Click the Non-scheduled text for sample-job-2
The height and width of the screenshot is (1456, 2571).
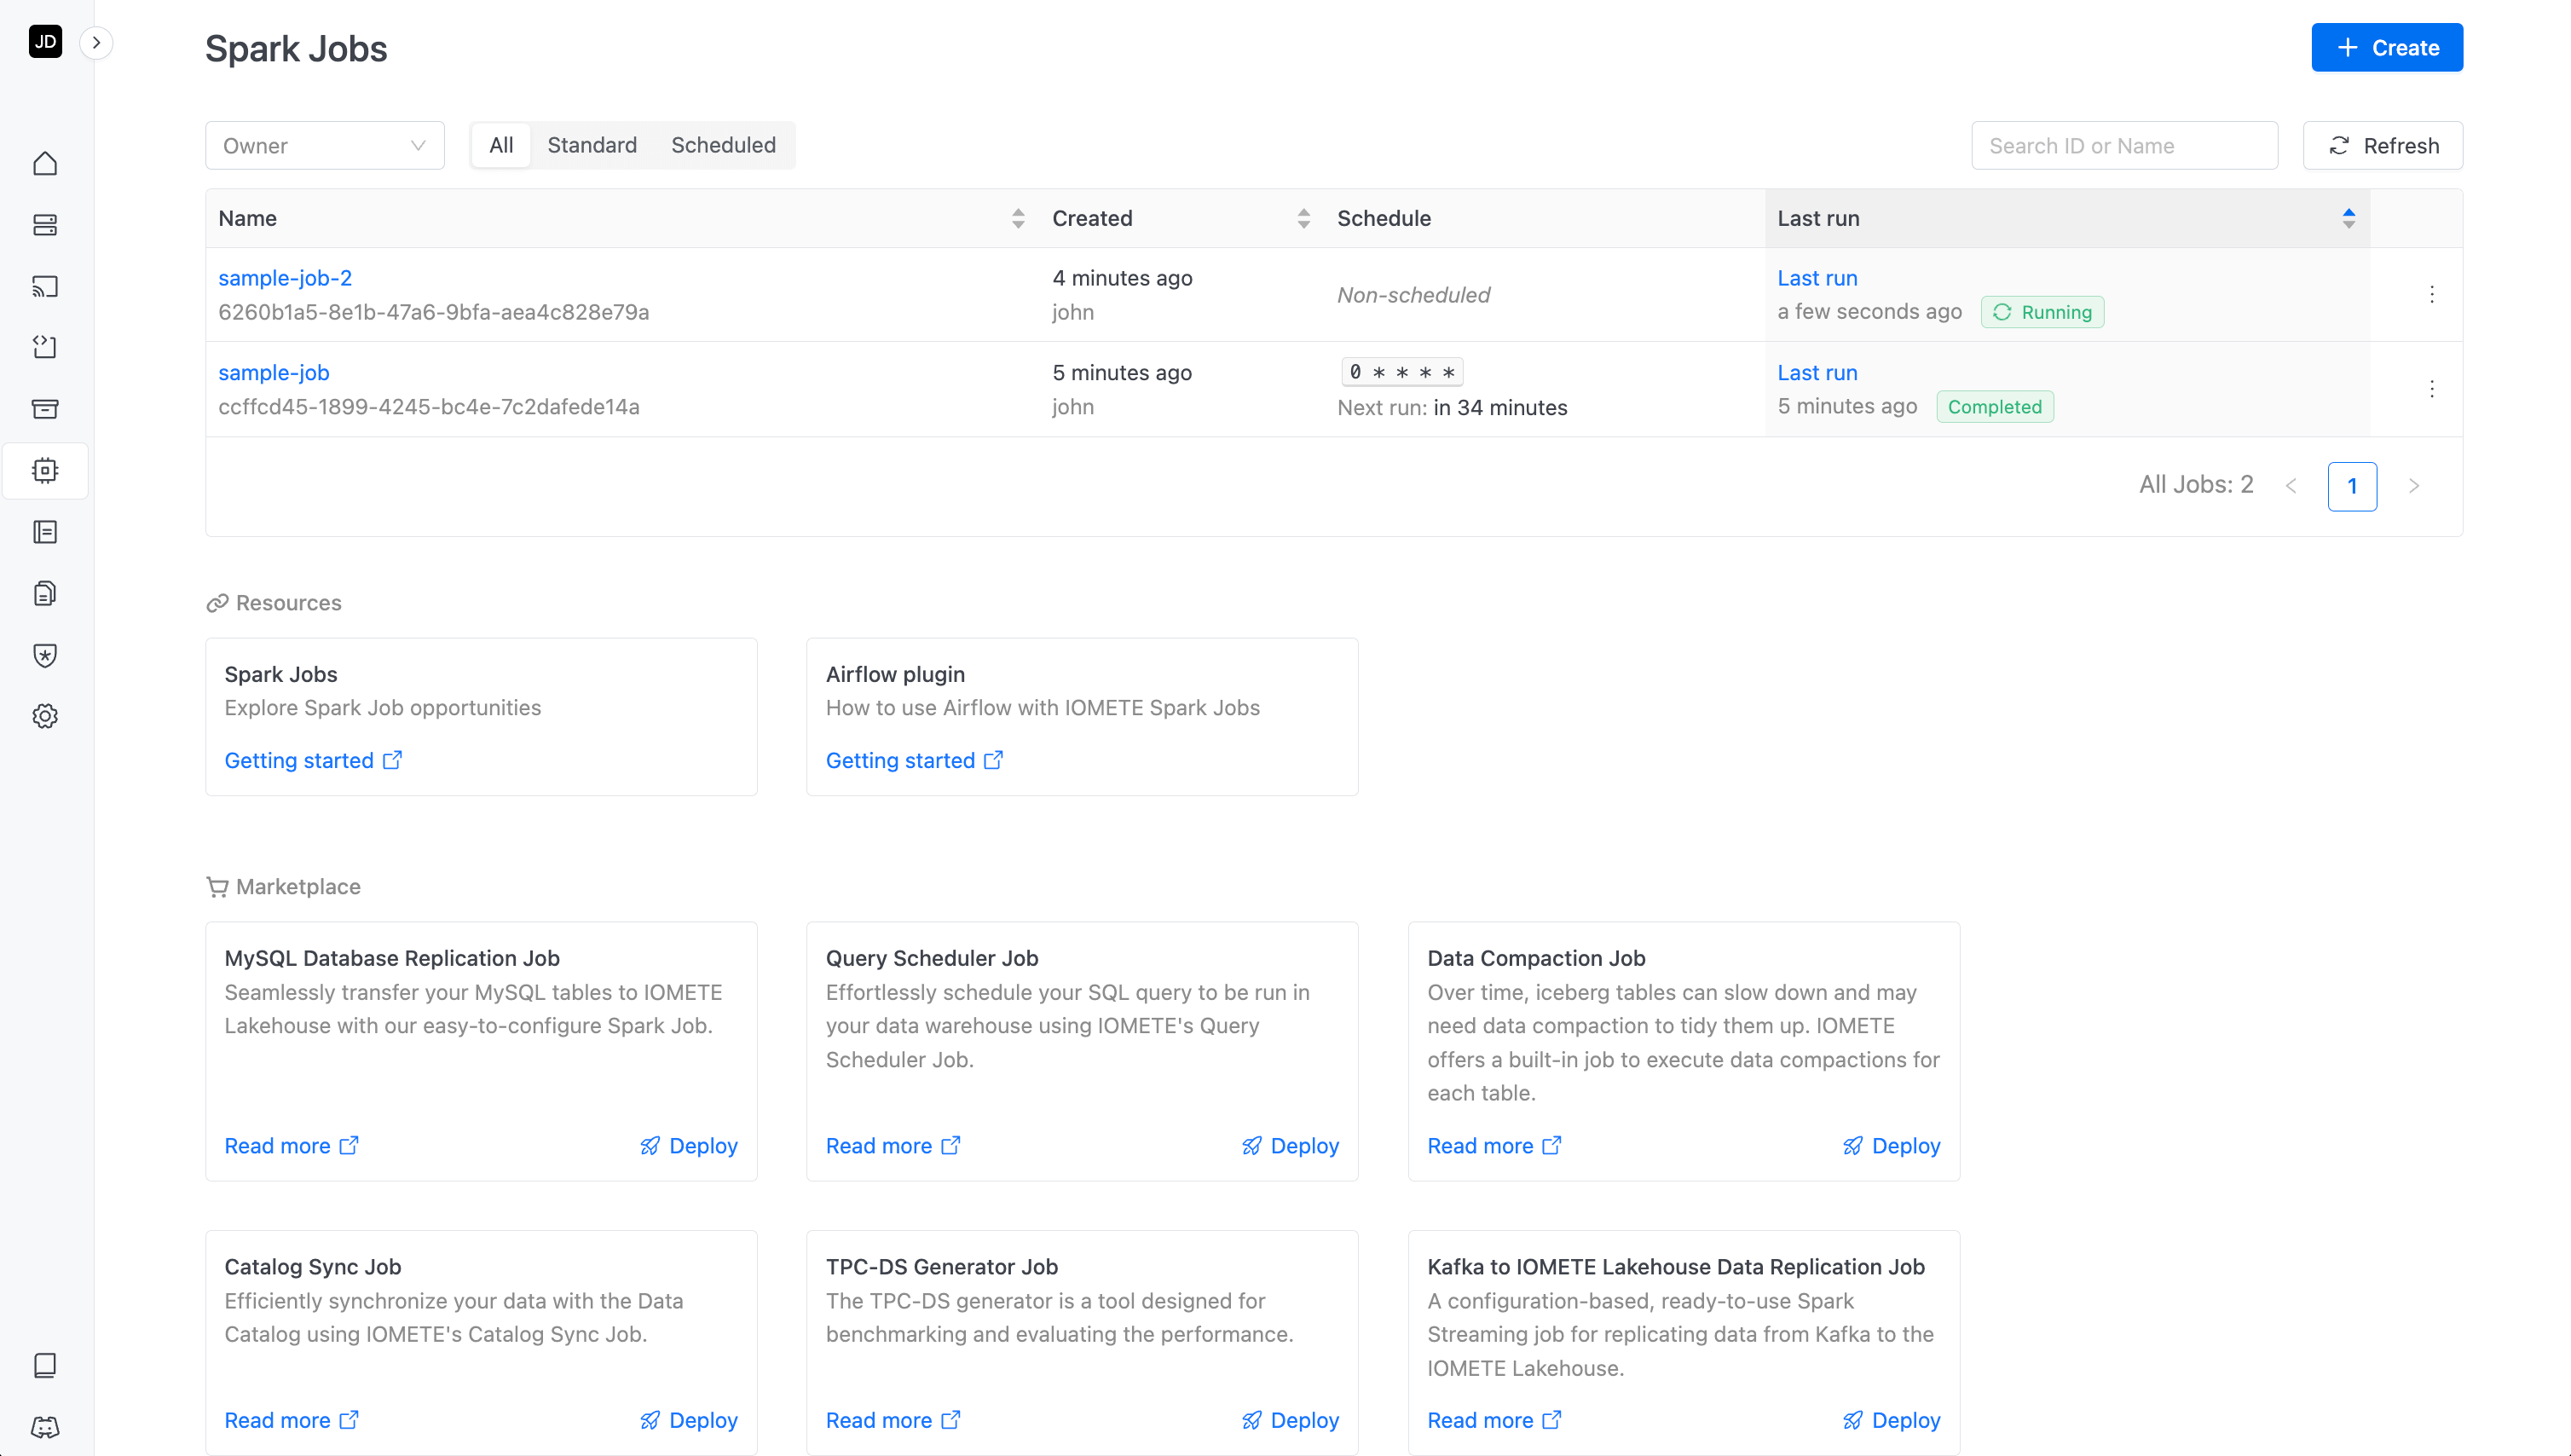click(x=1413, y=295)
